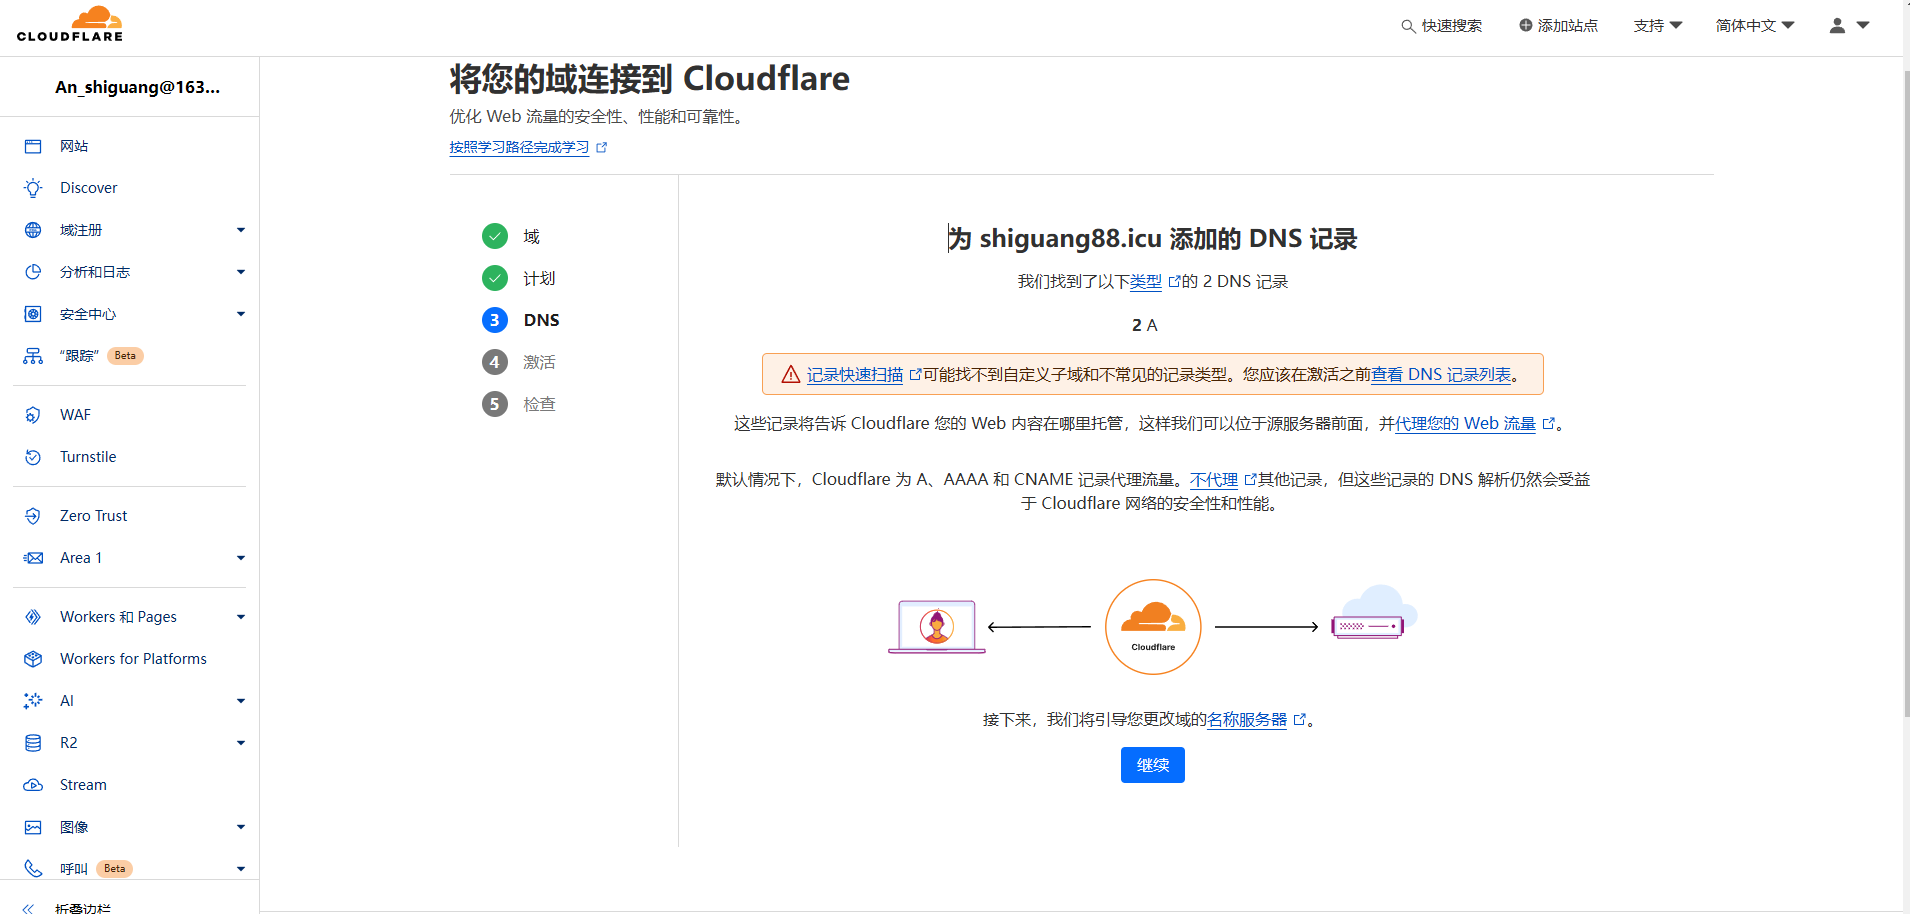Open the 网站 sidebar icon
1910x914 pixels.
tap(33, 146)
